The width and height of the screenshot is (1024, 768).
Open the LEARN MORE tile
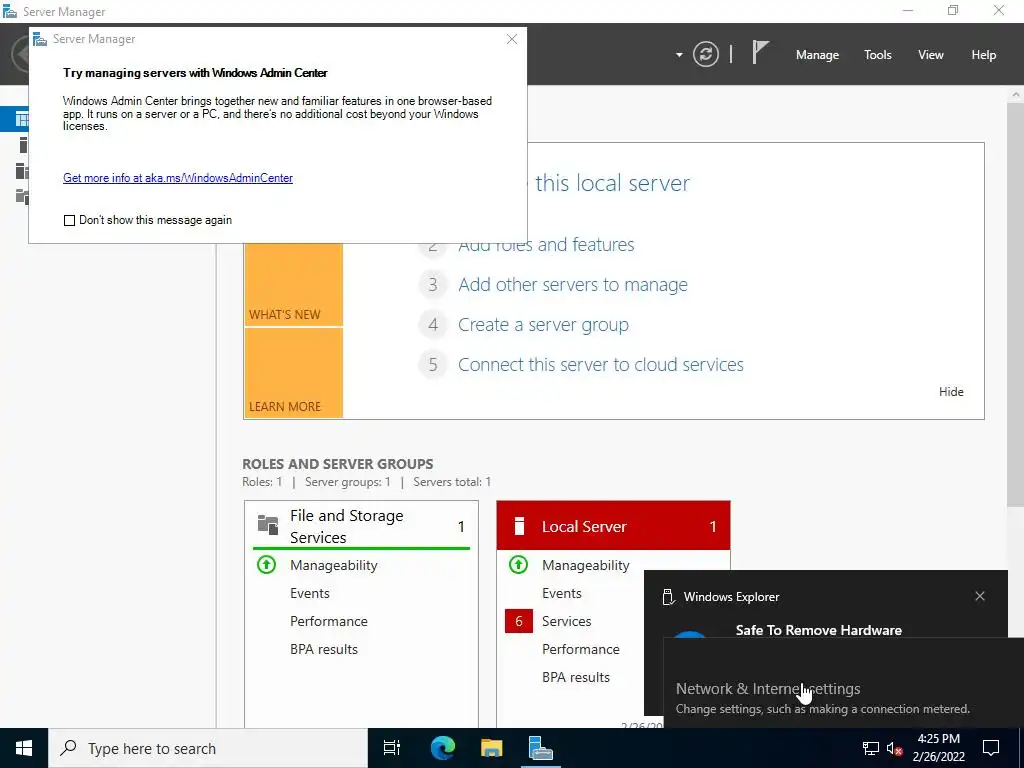293,372
